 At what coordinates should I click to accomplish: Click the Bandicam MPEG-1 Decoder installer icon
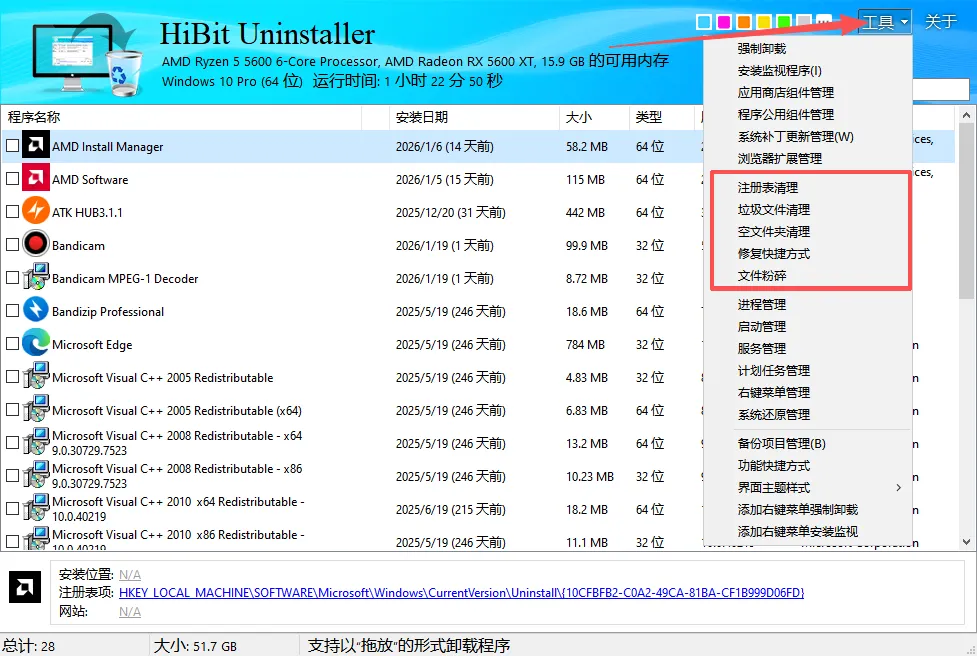(36, 277)
